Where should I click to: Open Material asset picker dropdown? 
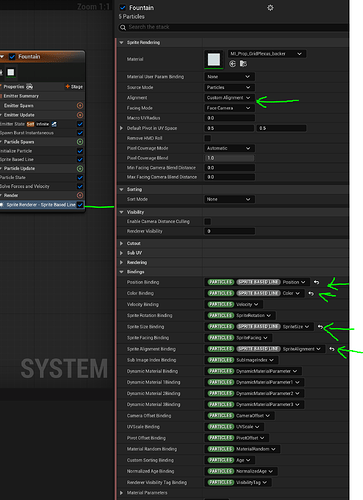267,54
